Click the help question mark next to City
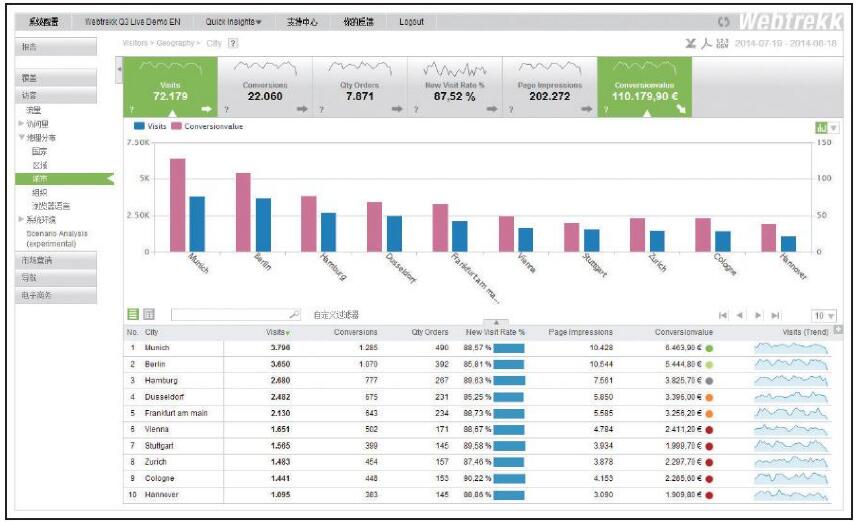The width and height of the screenshot is (857, 523). click(x=233, y=43)
